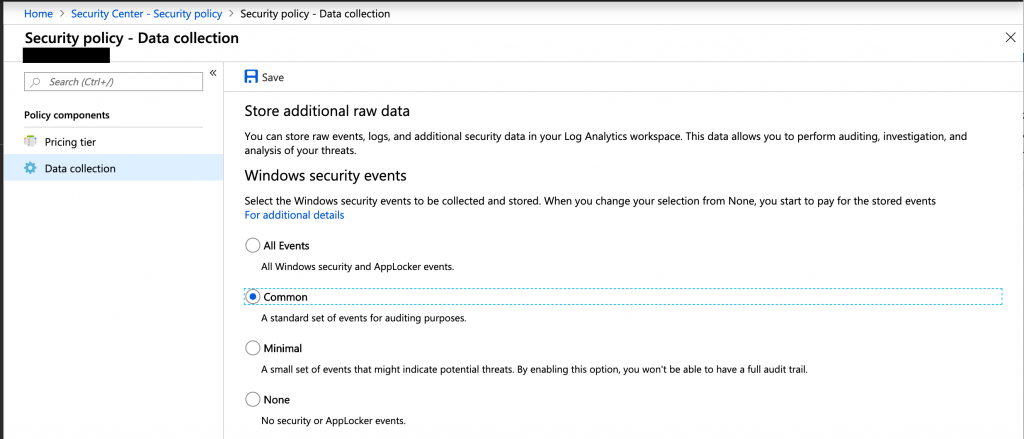Click the Pricing tier icon

31,142
